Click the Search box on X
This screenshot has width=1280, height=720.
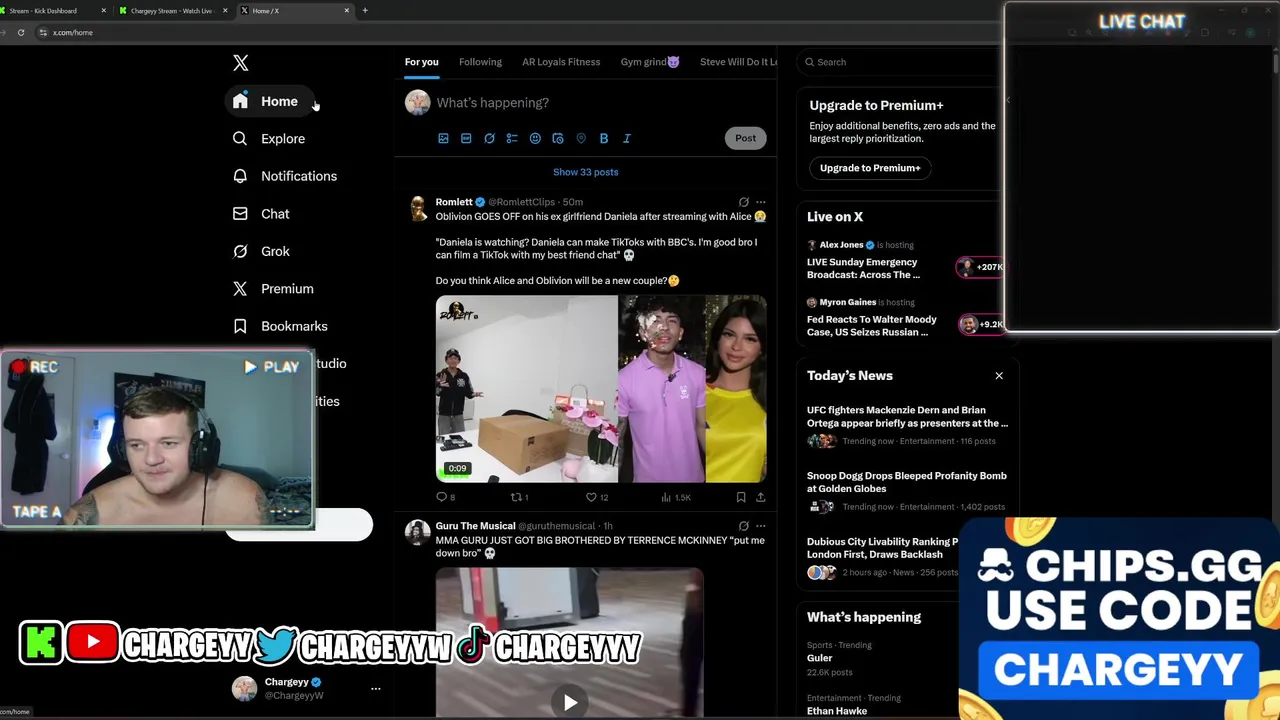pos(900,62)
